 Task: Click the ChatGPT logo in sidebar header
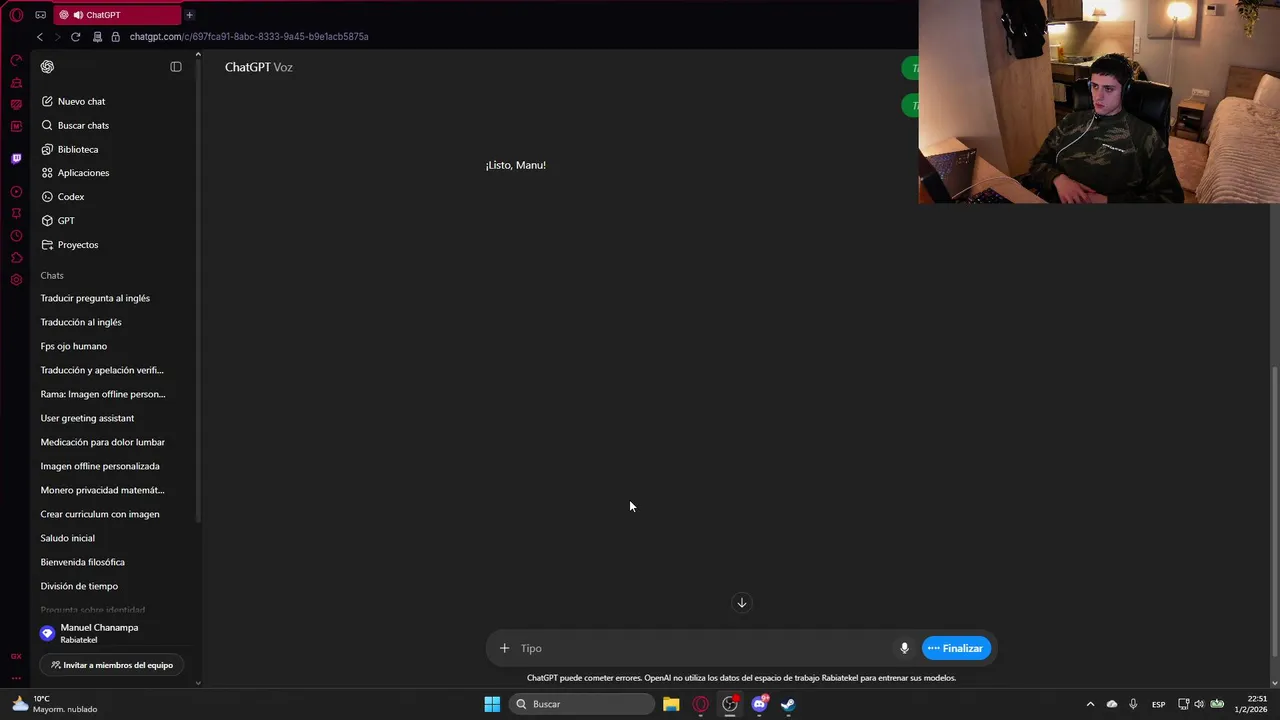click(47, 67)
